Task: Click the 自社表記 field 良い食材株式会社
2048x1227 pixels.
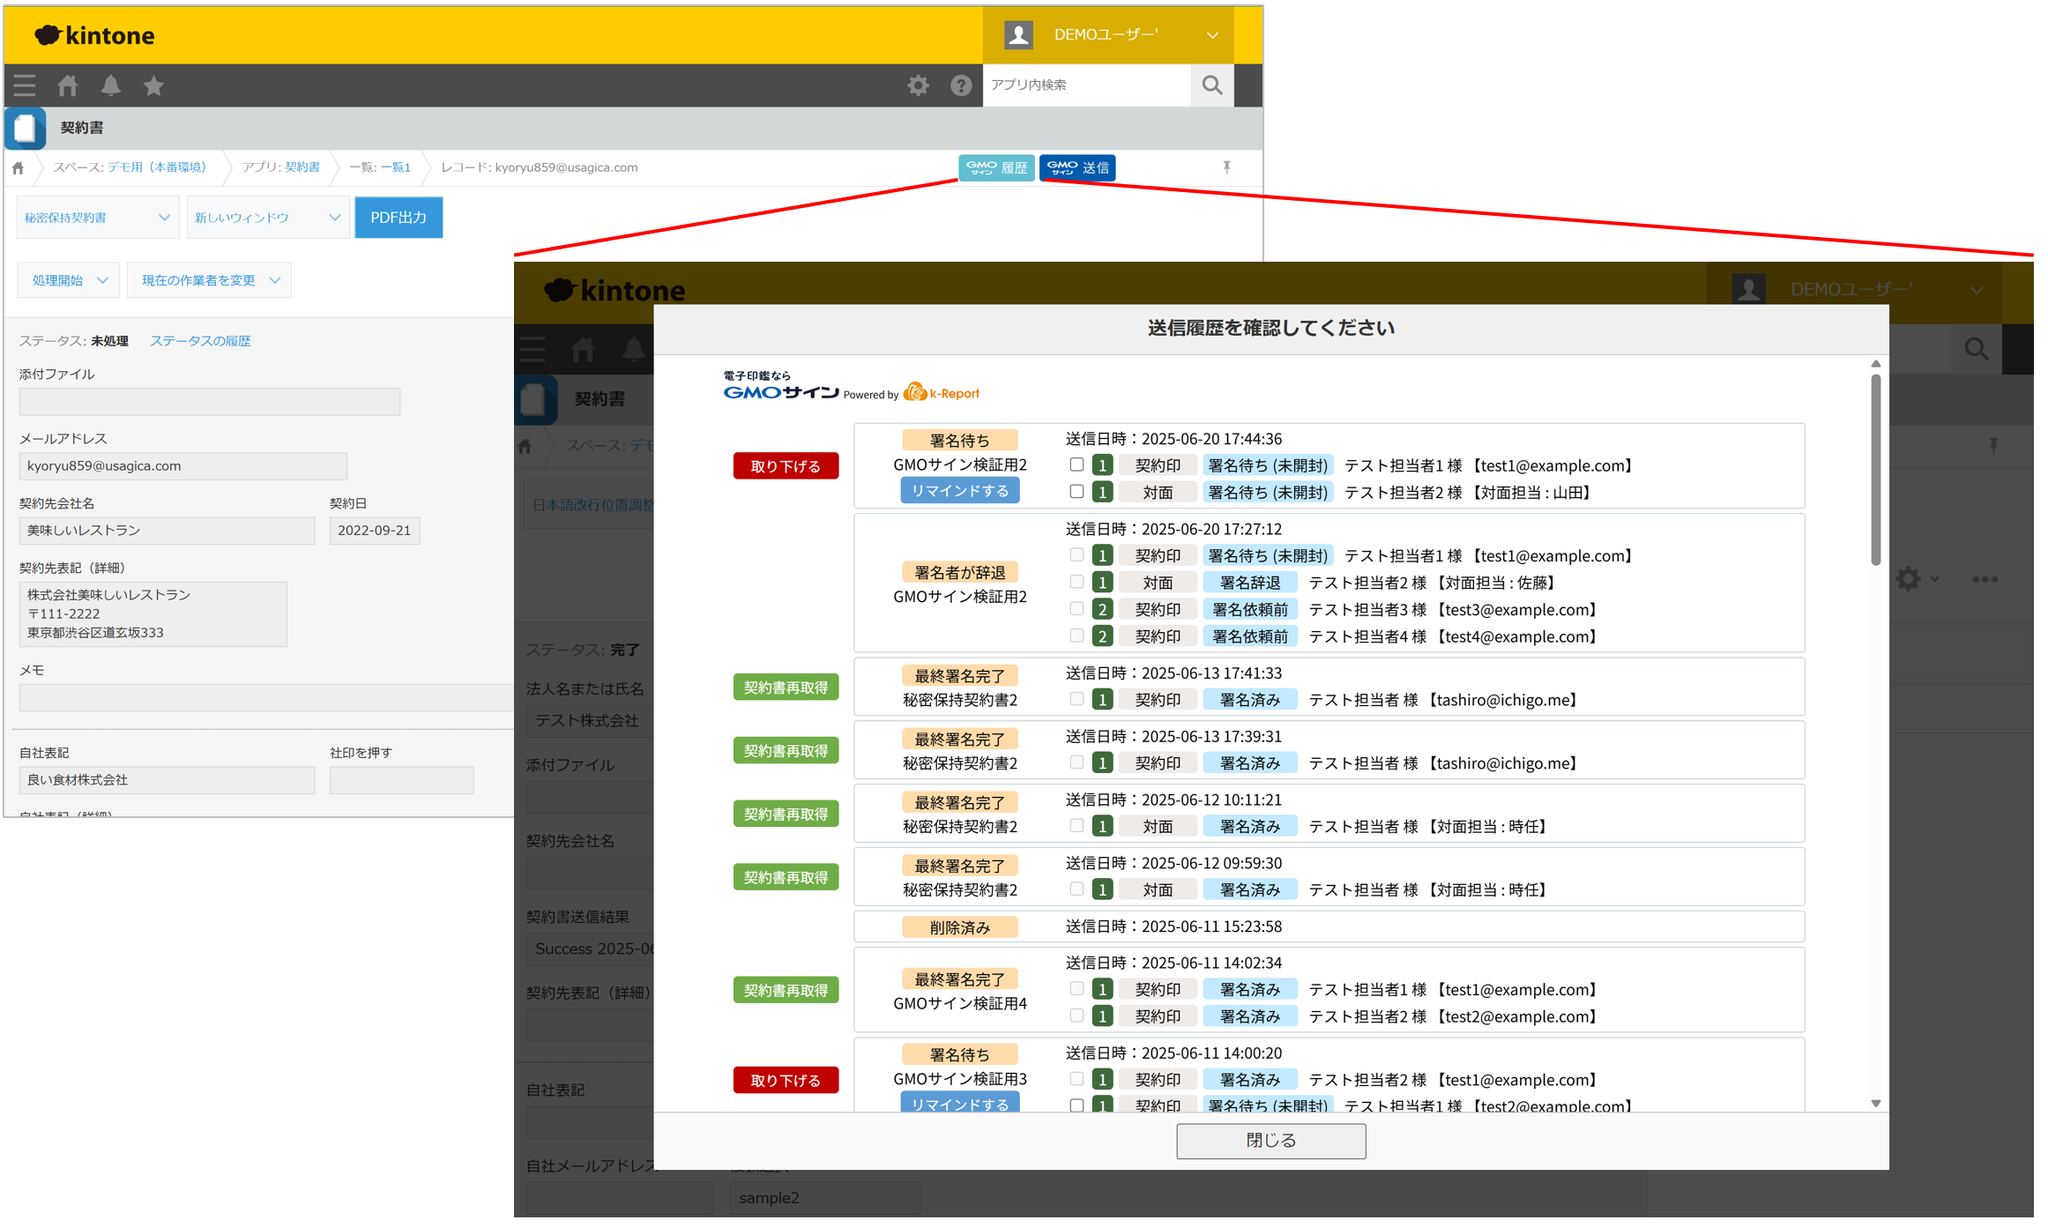Action: click(167, 780)
